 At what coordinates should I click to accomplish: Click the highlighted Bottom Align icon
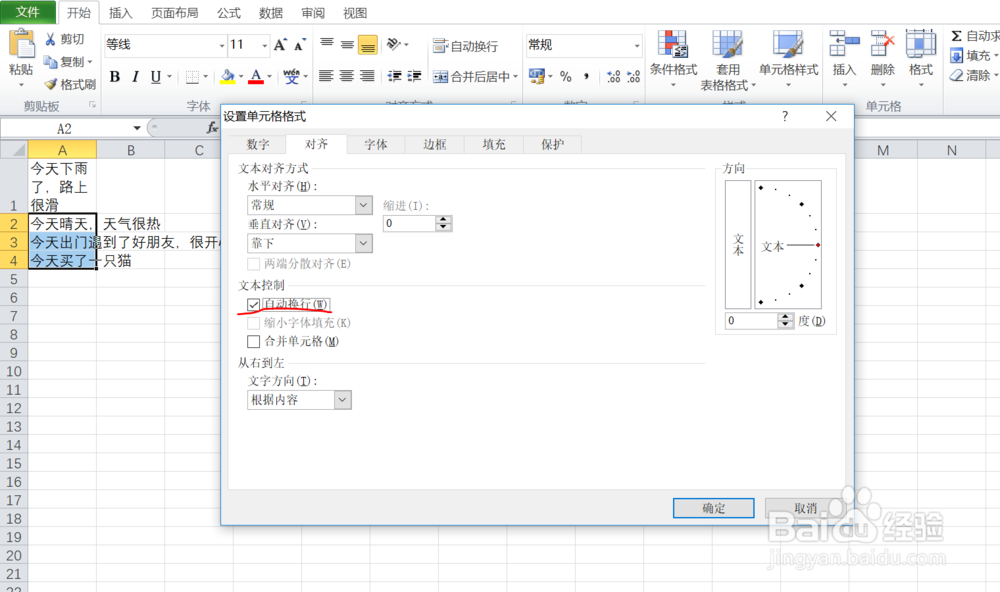pos(367,45)
